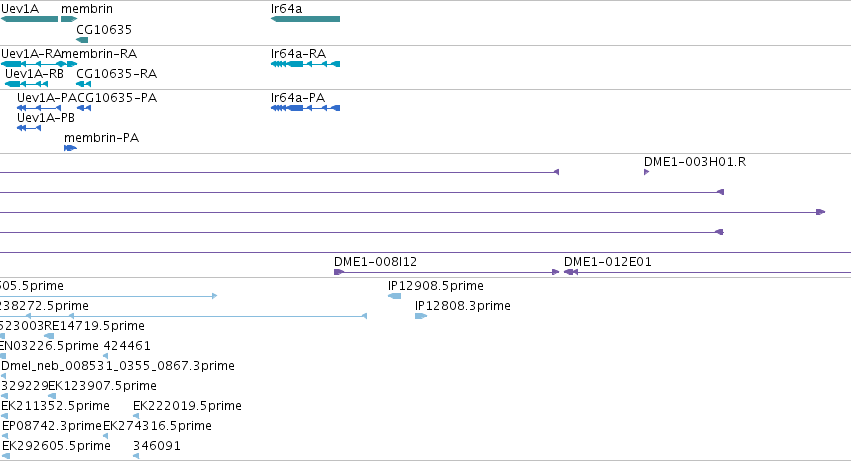Click the 'Ir64a' gene label
Viewport: 851px width, 461px height.
[x=287, y=9]
